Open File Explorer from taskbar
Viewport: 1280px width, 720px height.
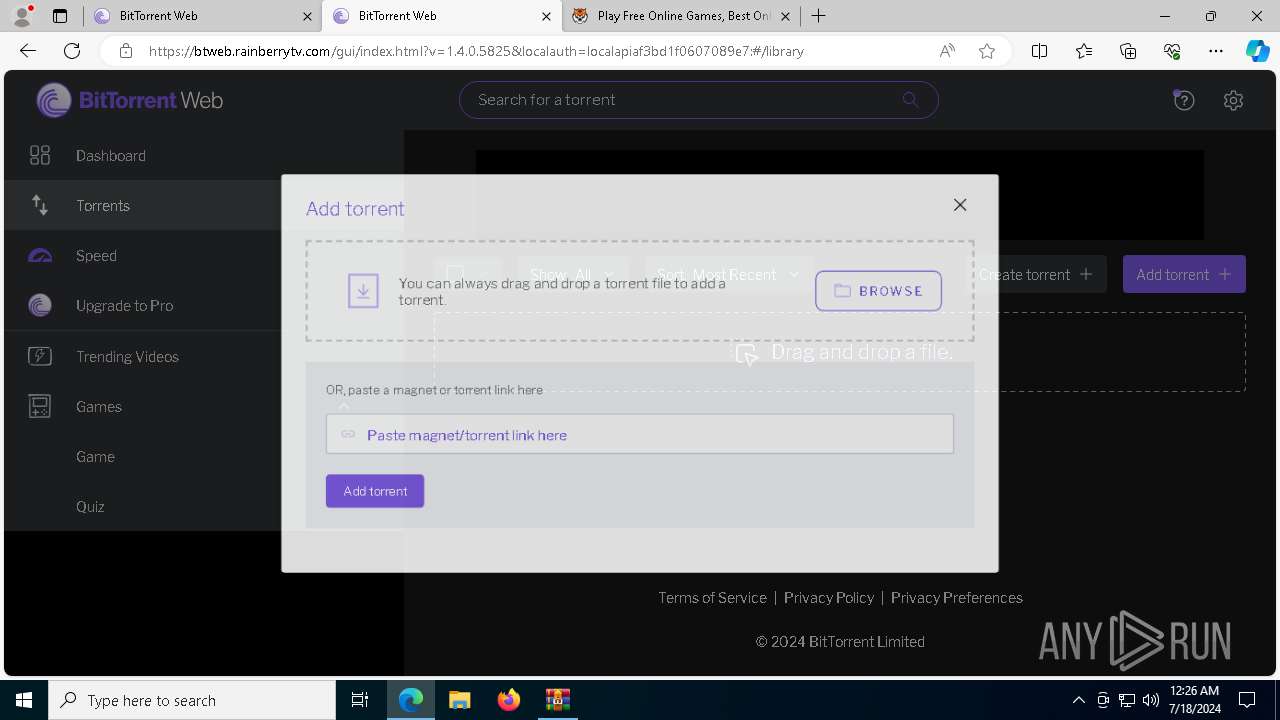460,700
